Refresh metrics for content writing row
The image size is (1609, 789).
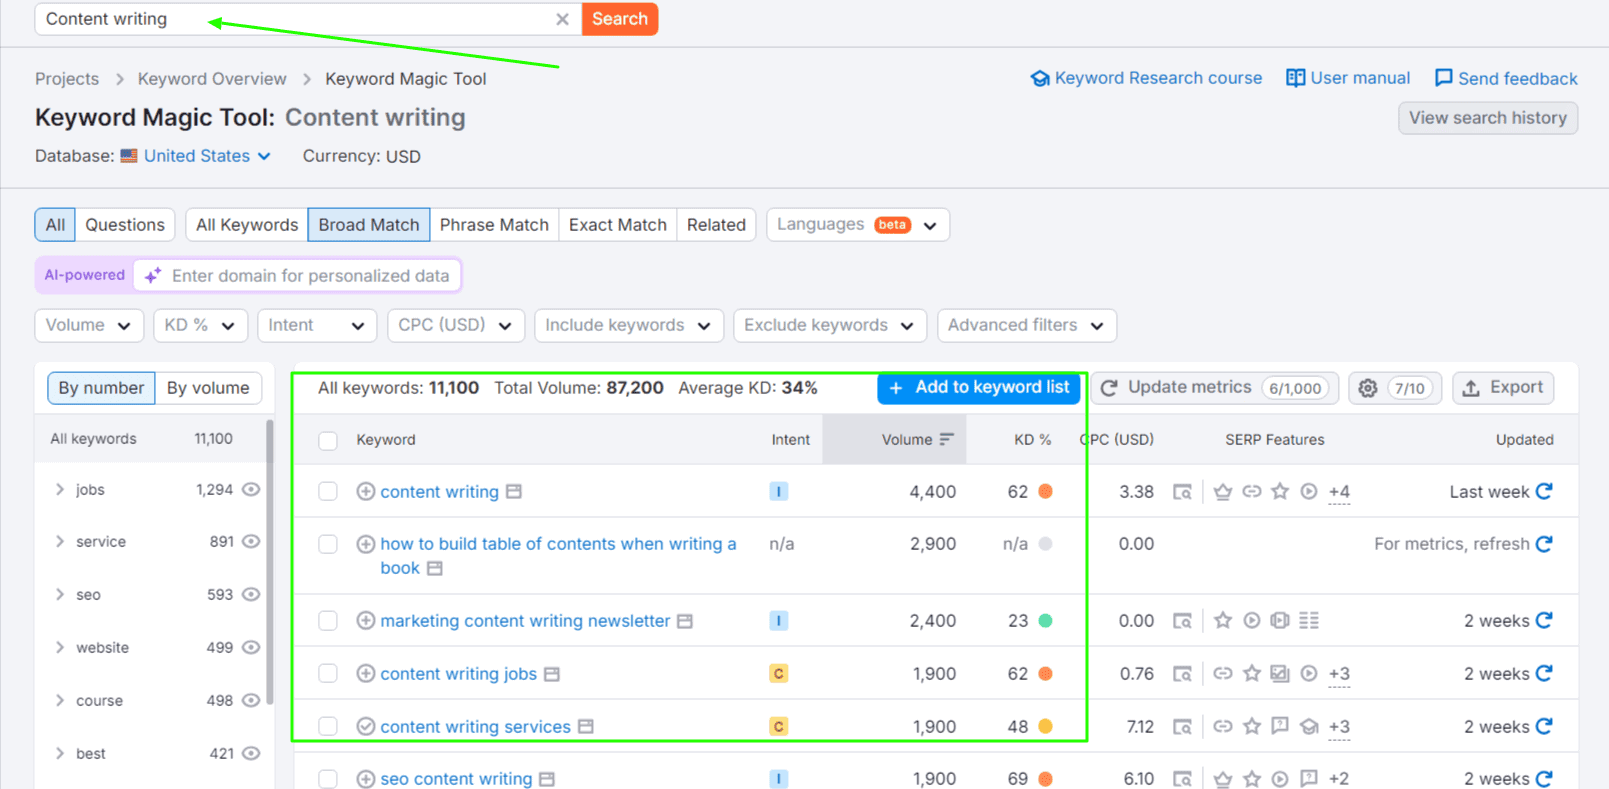(1544, 491)
